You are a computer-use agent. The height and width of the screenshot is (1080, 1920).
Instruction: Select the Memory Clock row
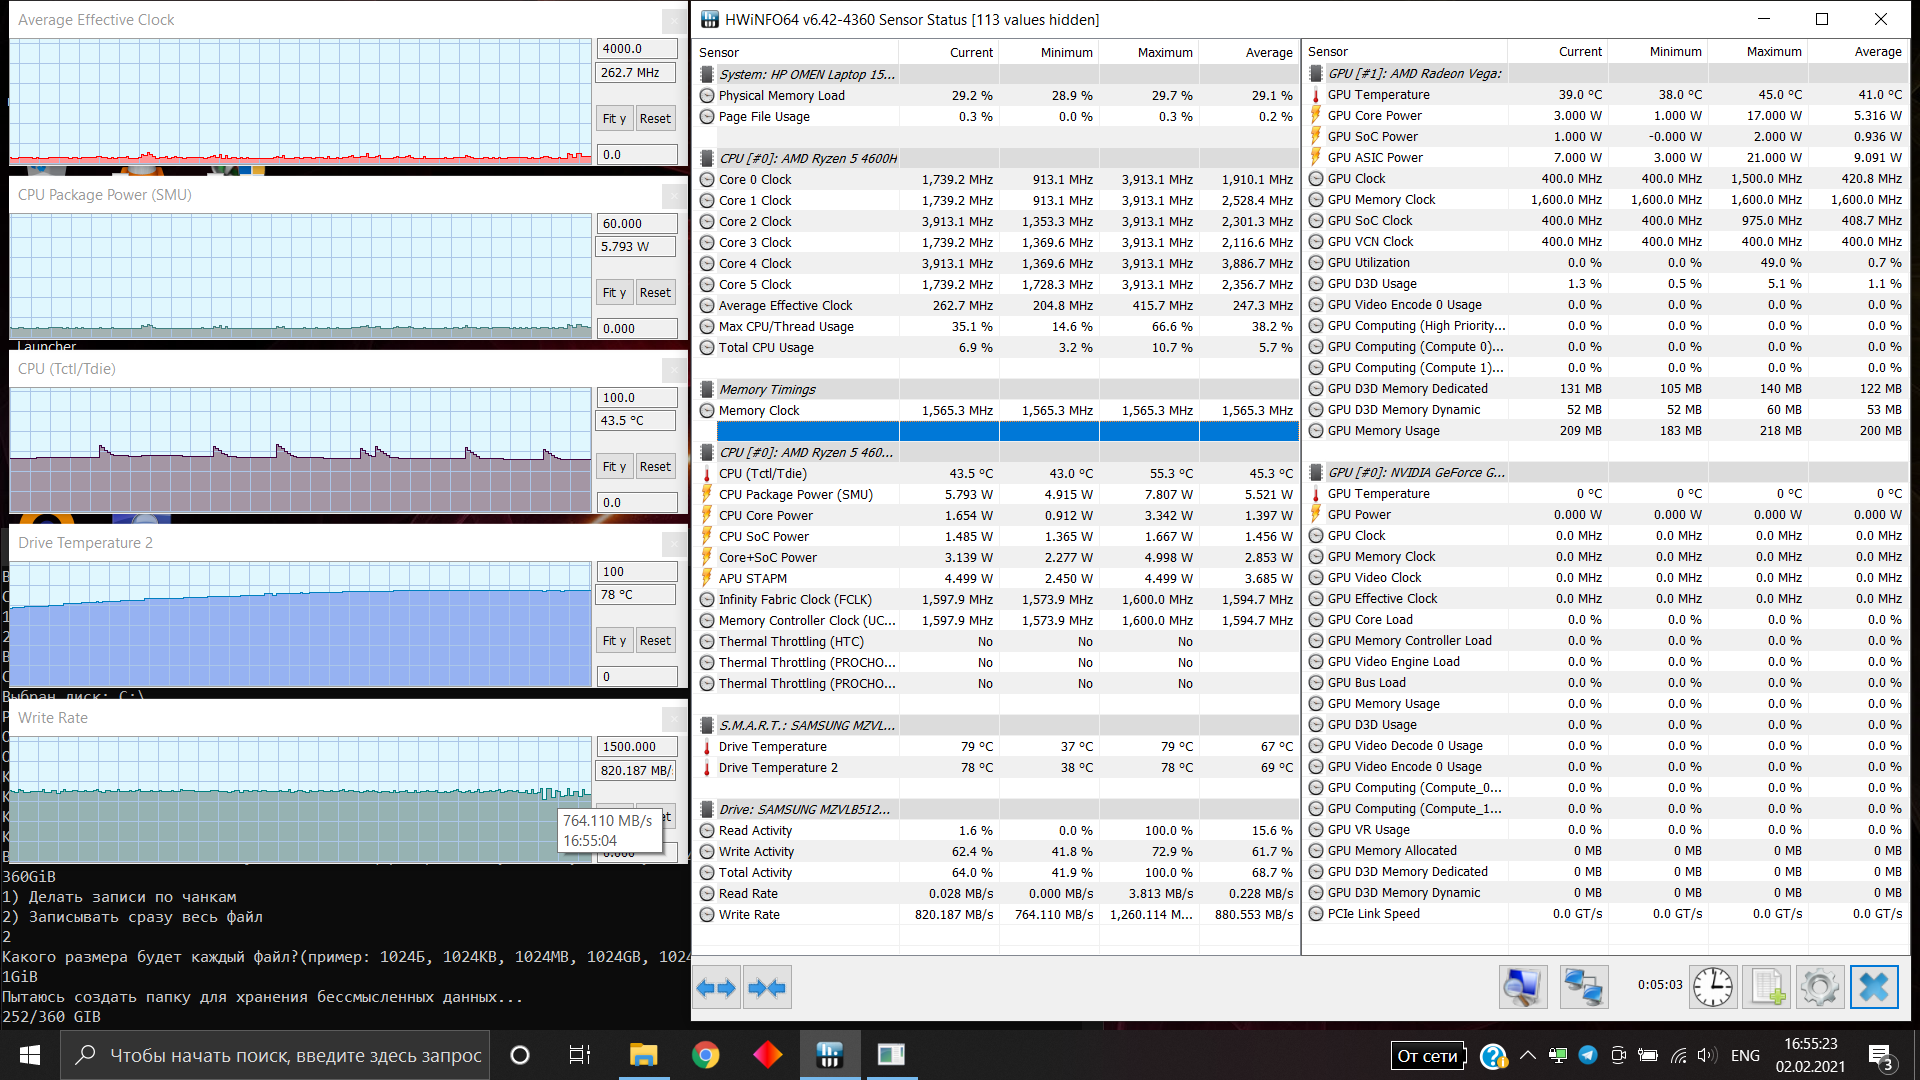coord(997,411)
